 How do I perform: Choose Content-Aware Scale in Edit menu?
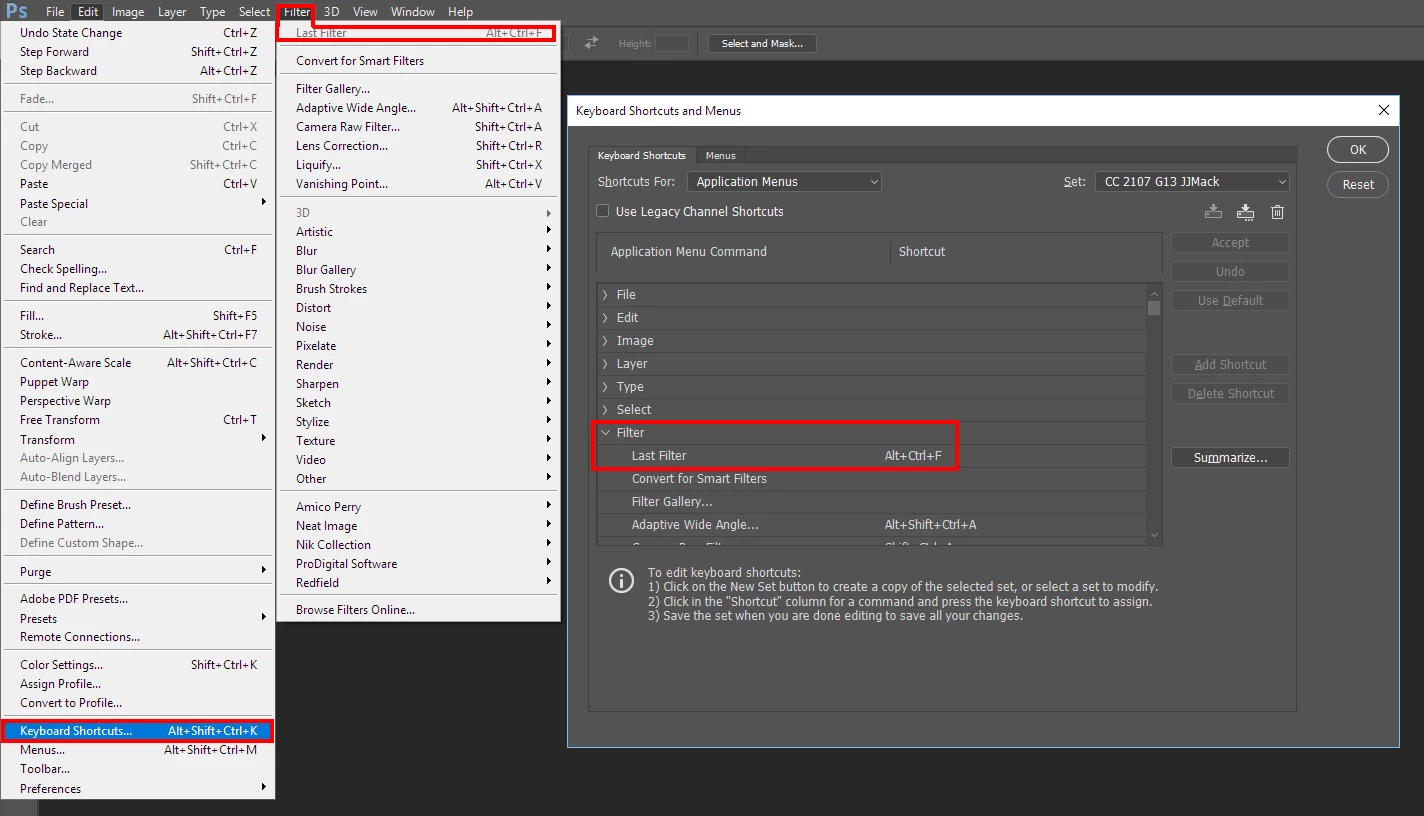coord(137,363)
